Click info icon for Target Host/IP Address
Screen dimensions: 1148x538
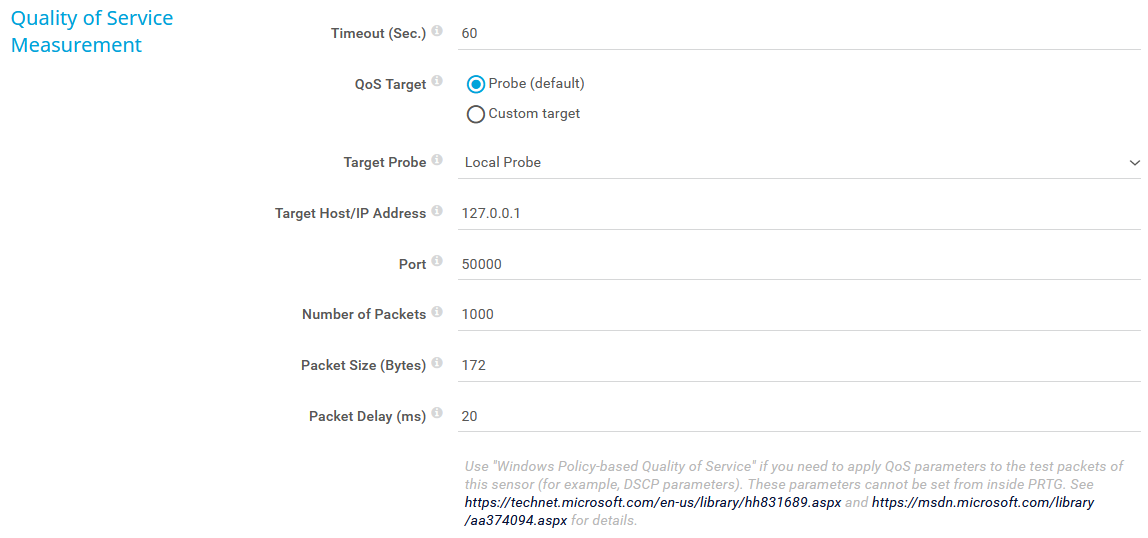(437, 212)
